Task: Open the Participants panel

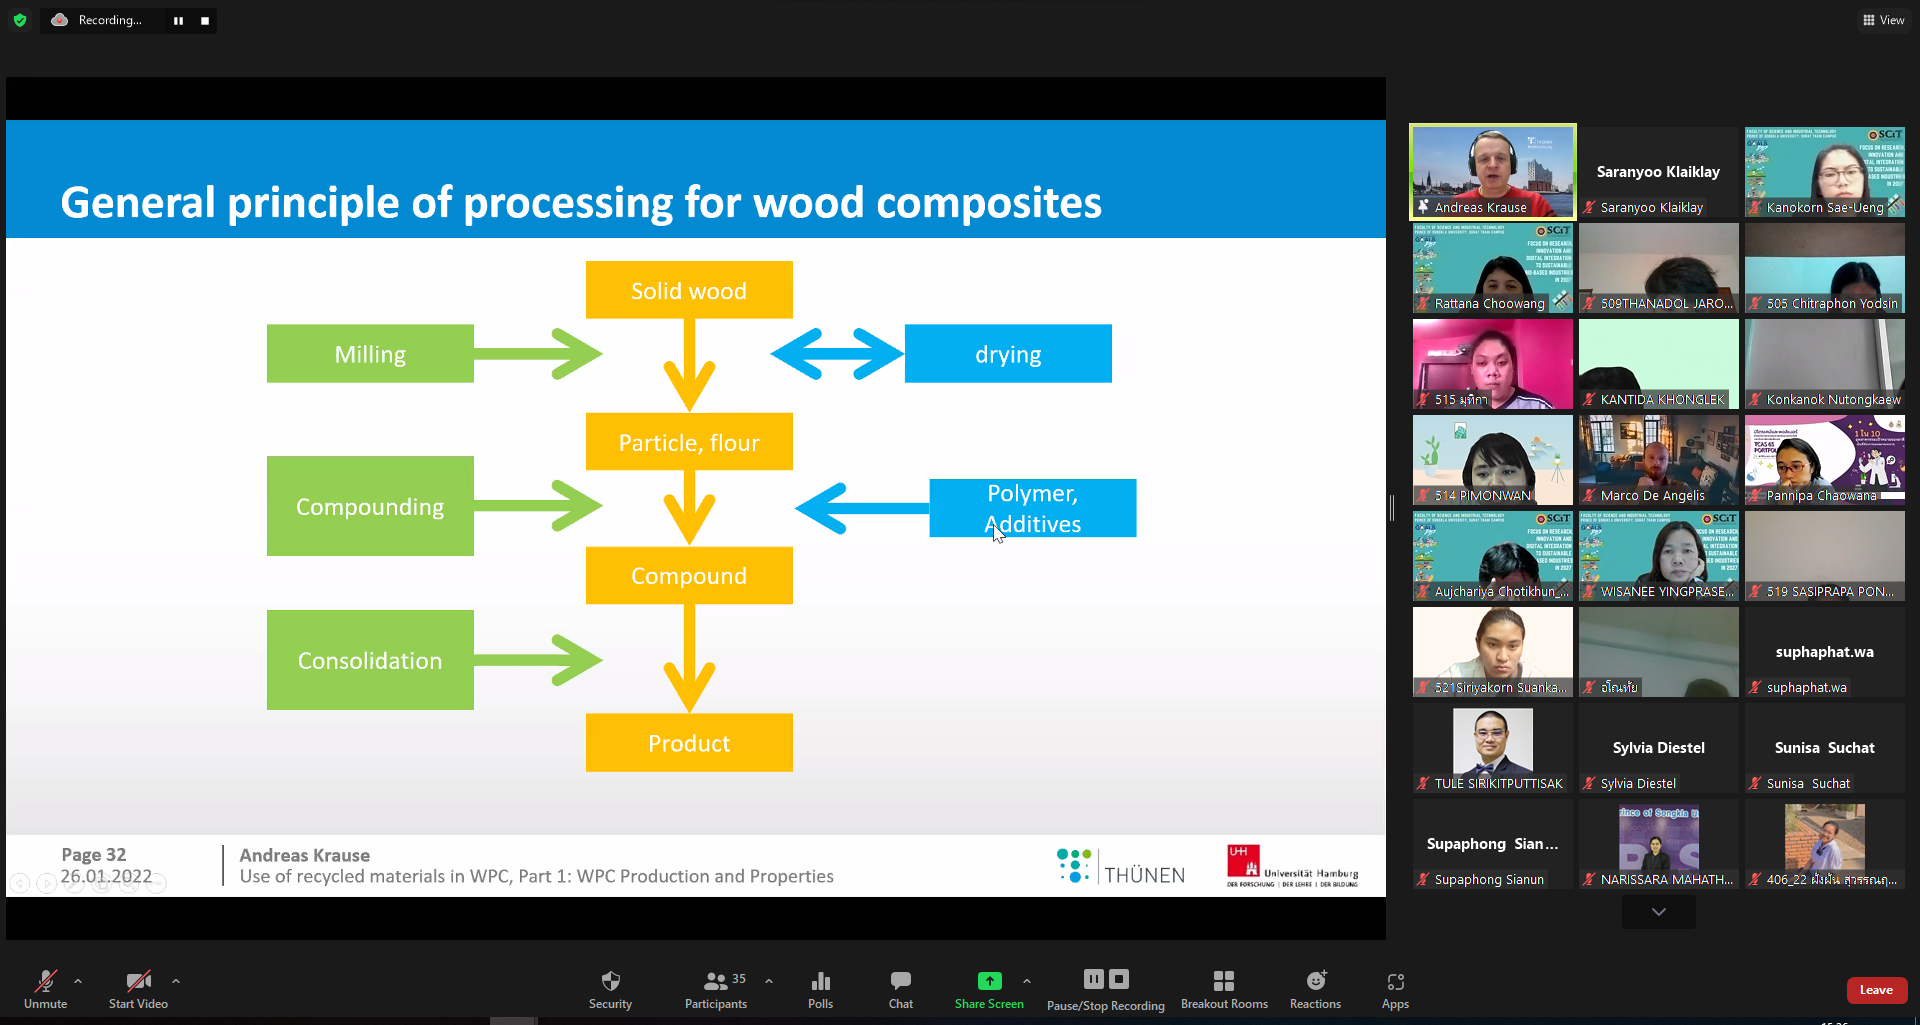Action: pyautogui.click(x=715, y=982)
